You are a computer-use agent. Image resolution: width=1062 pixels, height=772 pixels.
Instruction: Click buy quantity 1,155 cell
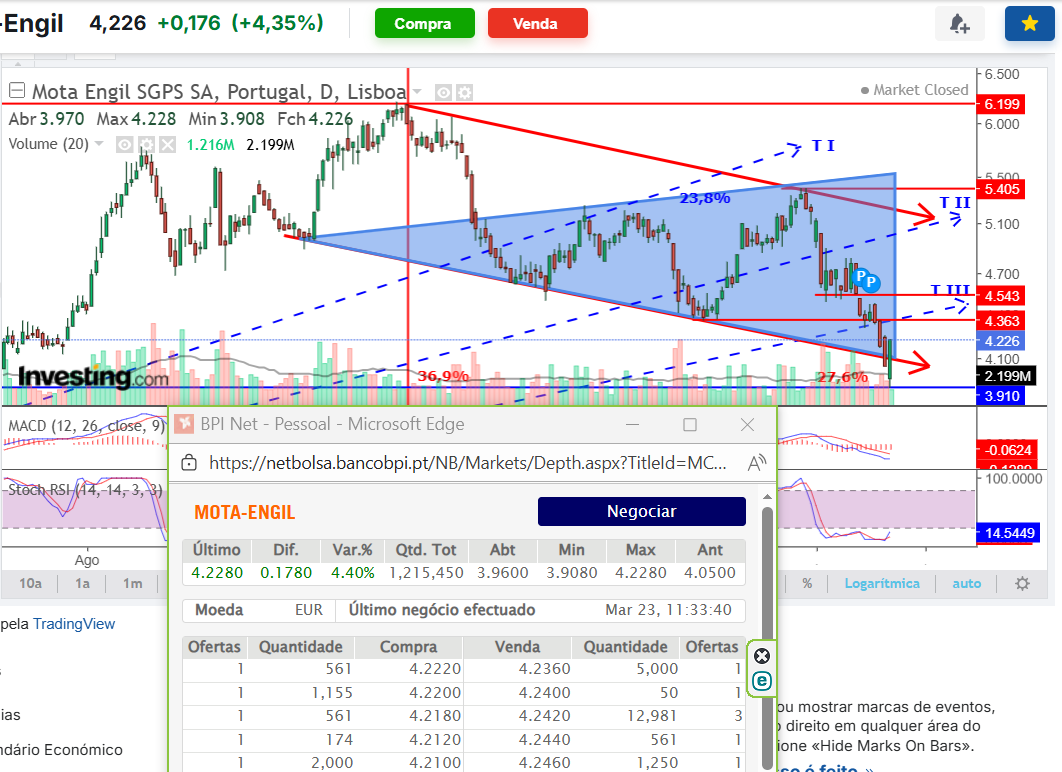coord(332,693)
